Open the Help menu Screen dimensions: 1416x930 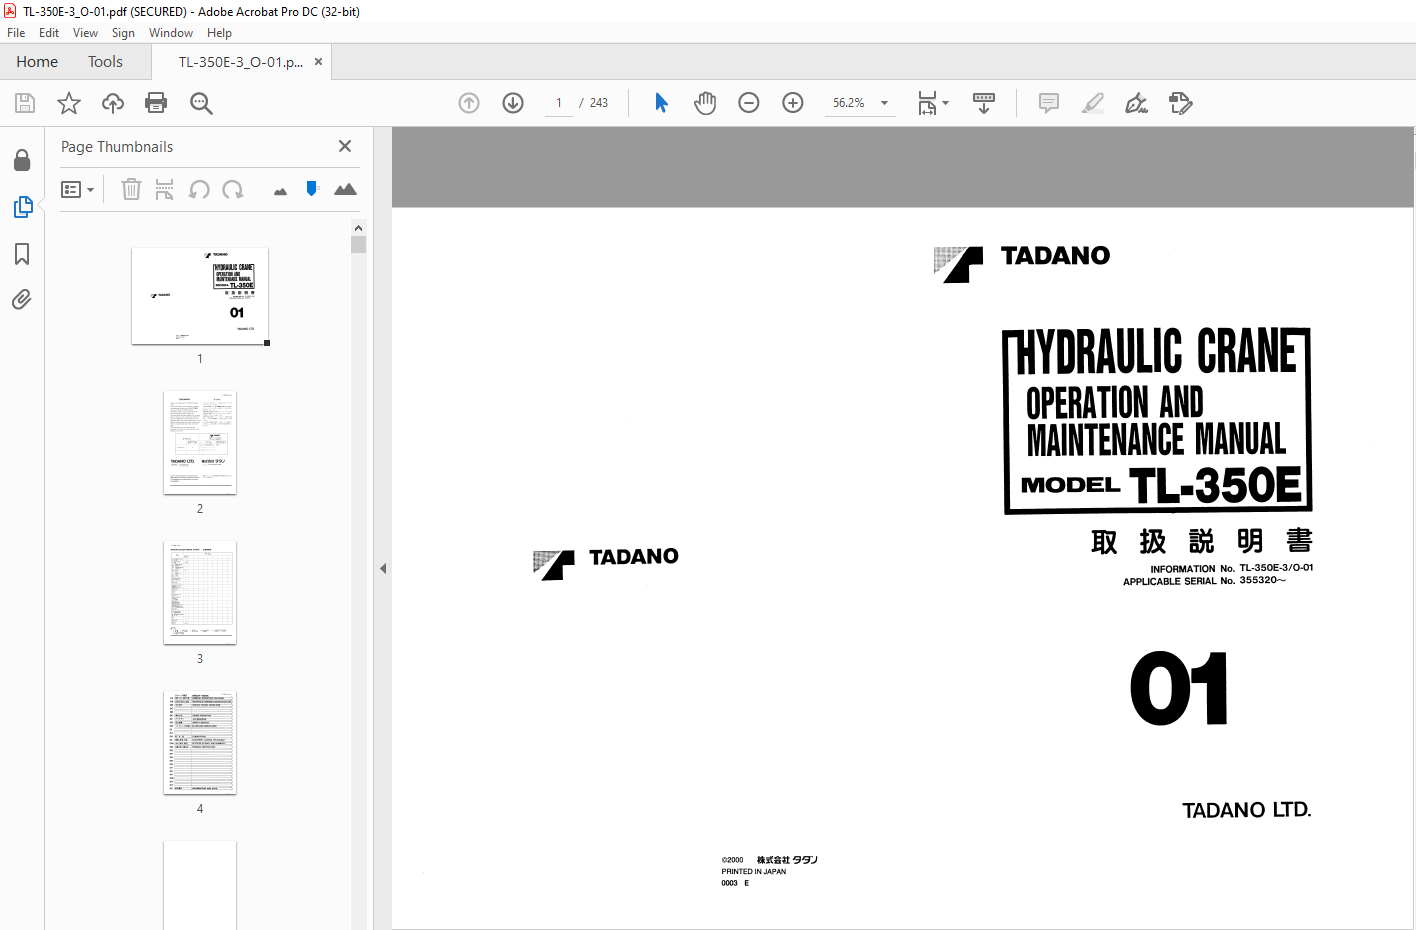click(219, 33)
